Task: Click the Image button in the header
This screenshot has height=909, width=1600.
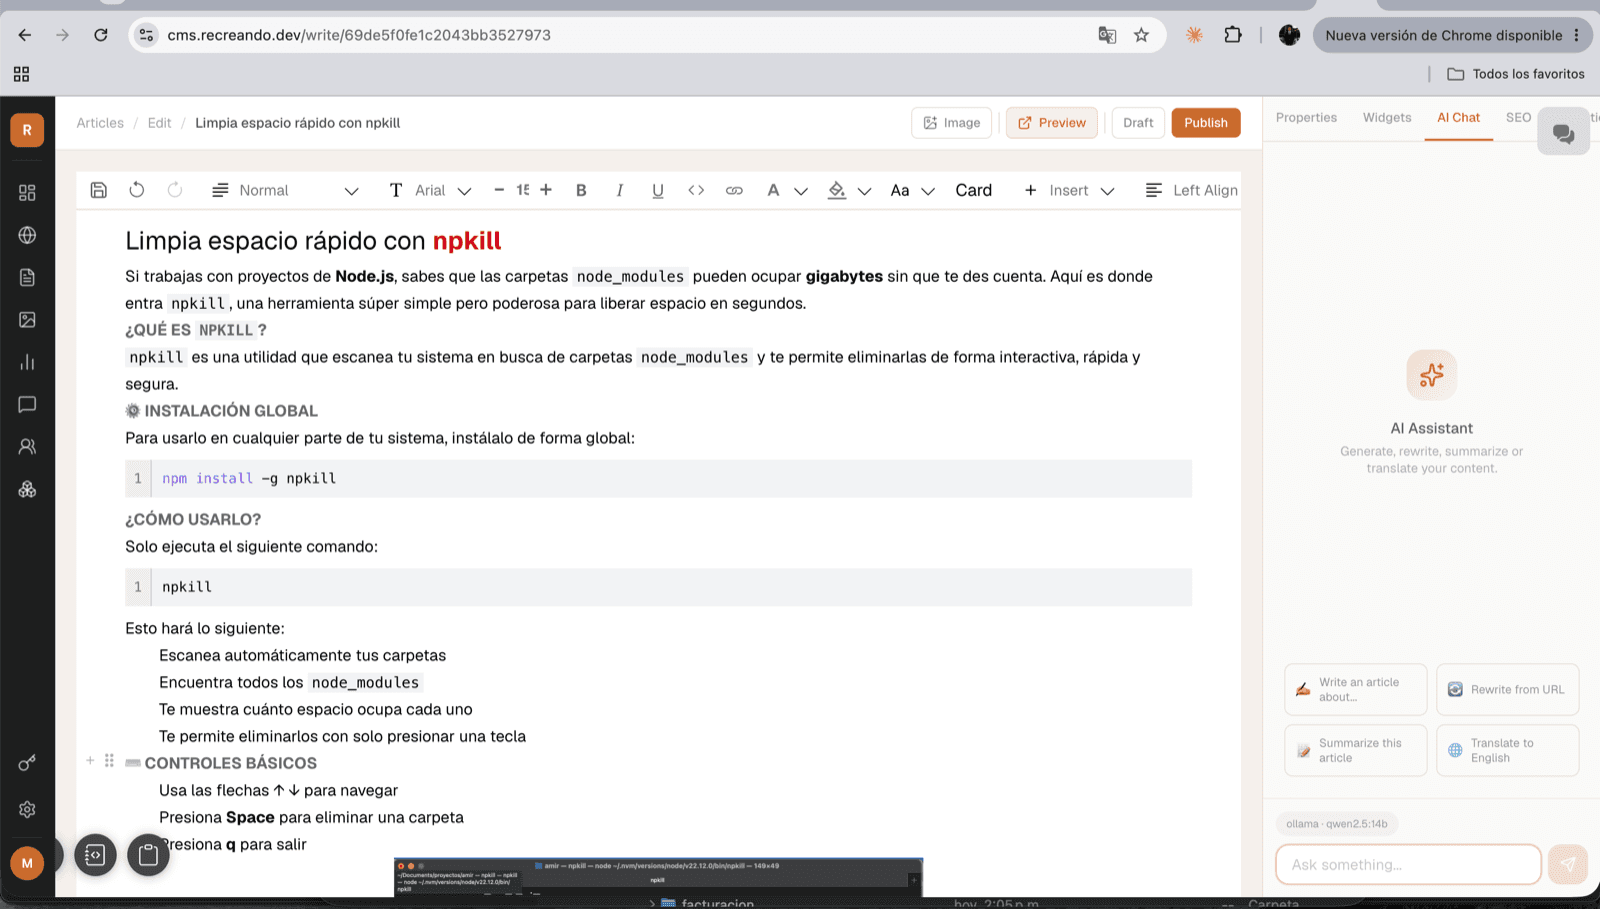Action: tap(952, 123)
